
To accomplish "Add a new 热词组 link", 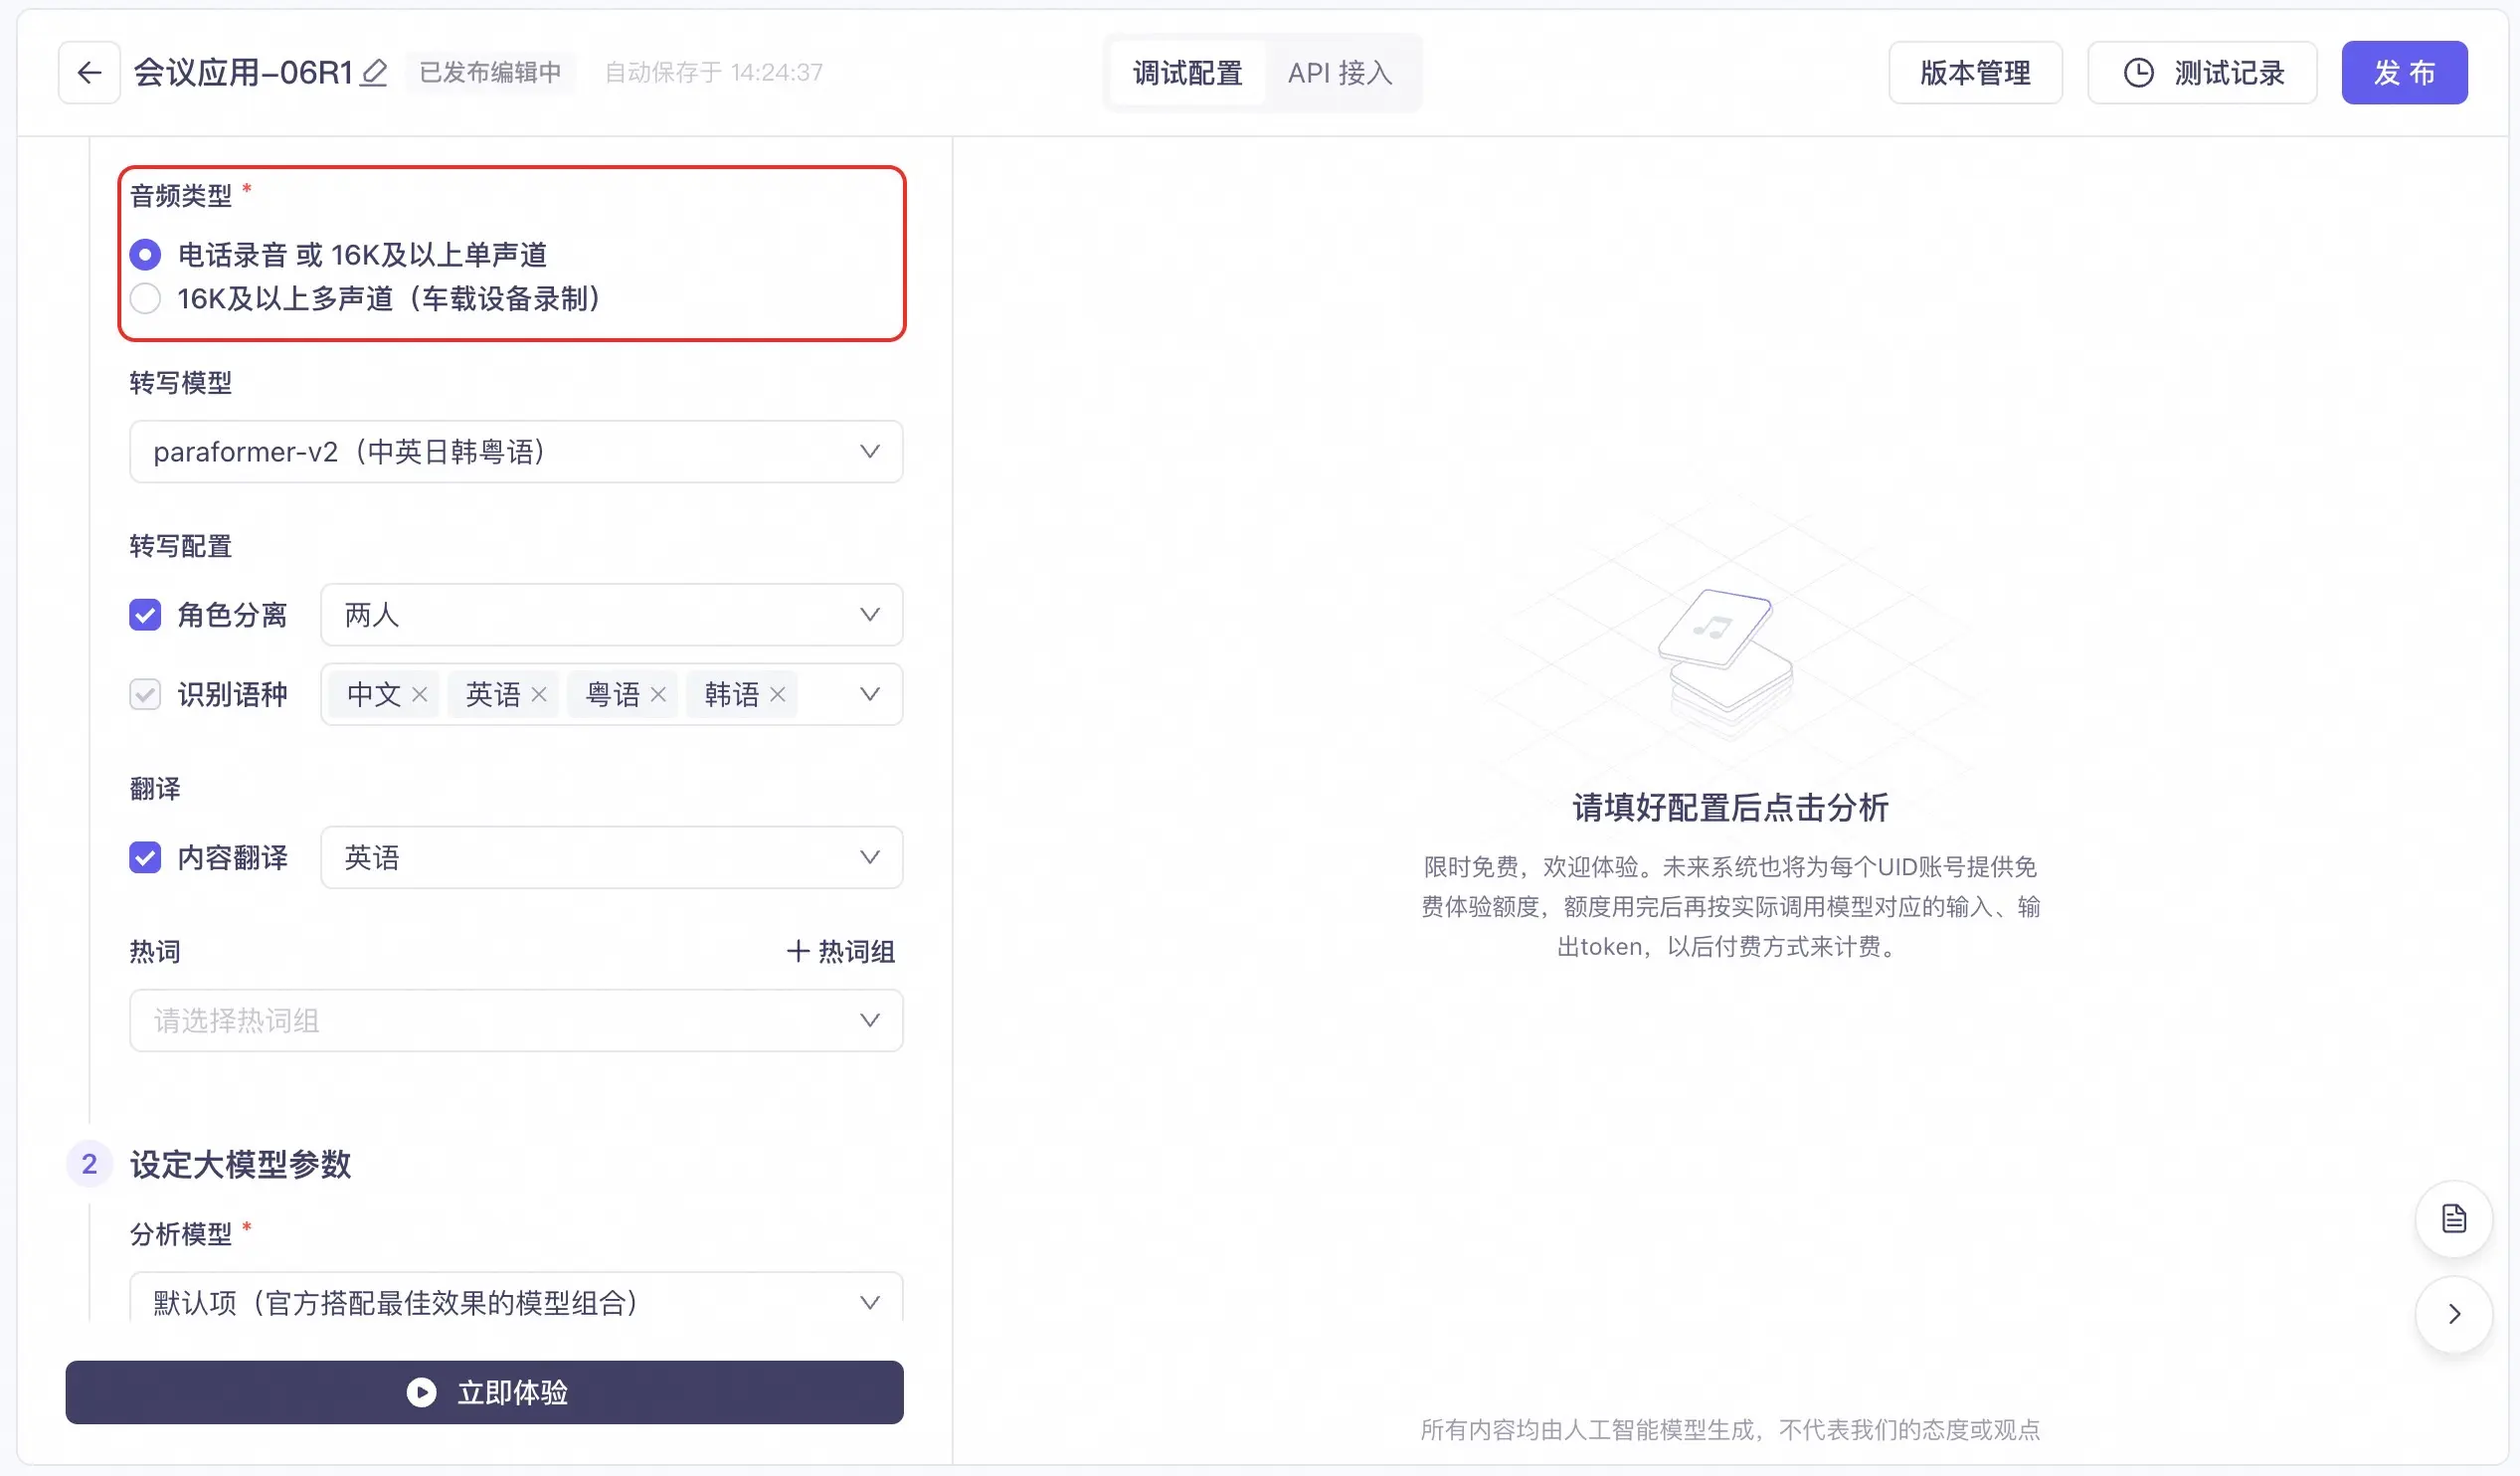I will [840, 951].
